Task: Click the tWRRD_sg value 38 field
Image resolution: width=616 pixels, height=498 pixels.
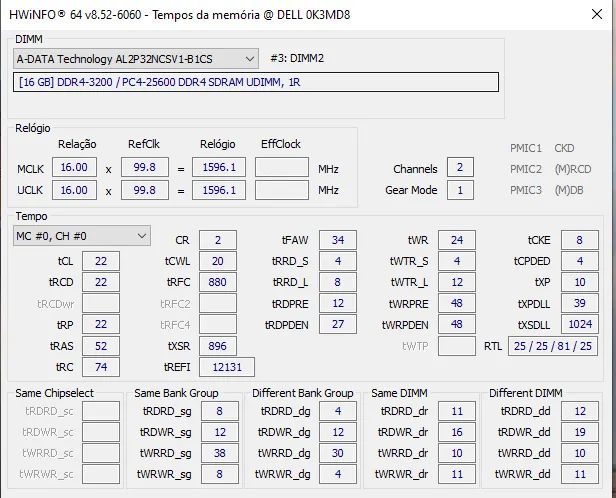Action: tap(220, 453)
